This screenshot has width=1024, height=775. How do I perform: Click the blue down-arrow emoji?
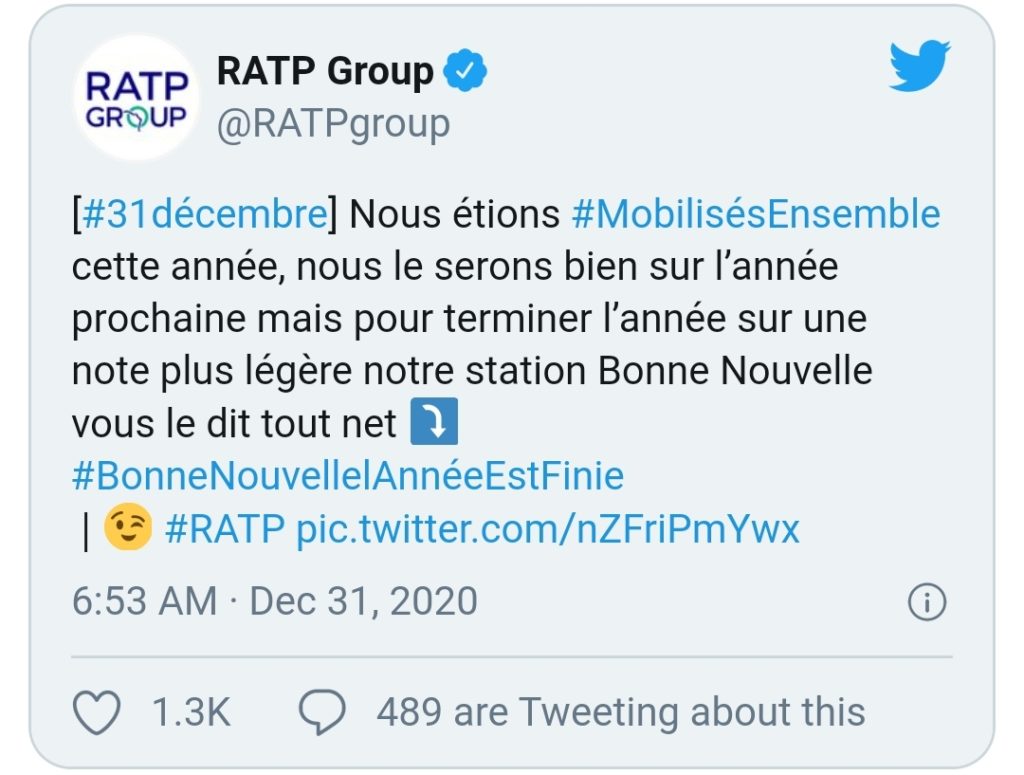[x=434, y=424]
